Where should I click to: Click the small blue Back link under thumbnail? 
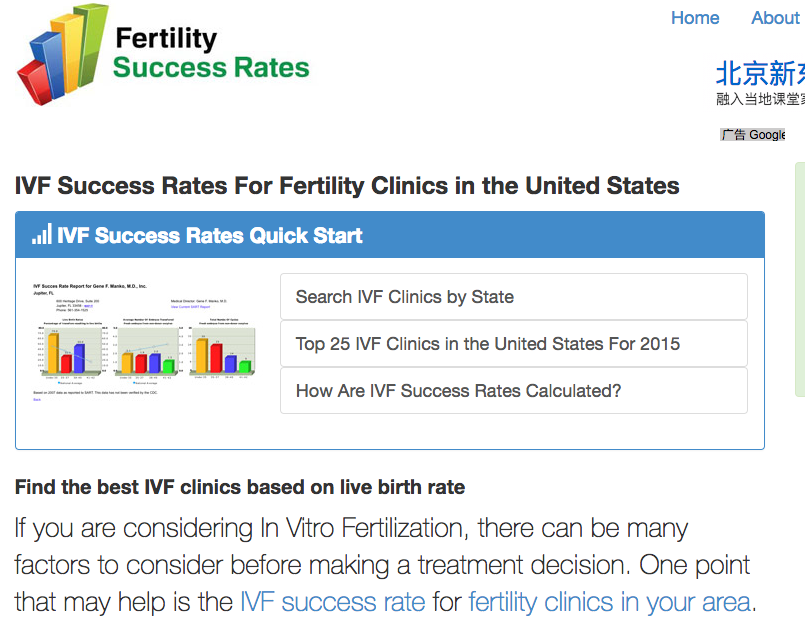[x=37, y=399]
